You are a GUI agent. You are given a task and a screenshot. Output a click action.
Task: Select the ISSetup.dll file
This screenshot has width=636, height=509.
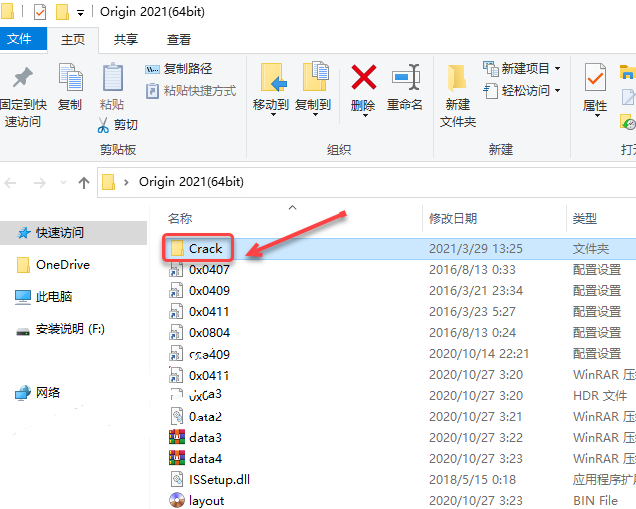click(x=219, y=480)
